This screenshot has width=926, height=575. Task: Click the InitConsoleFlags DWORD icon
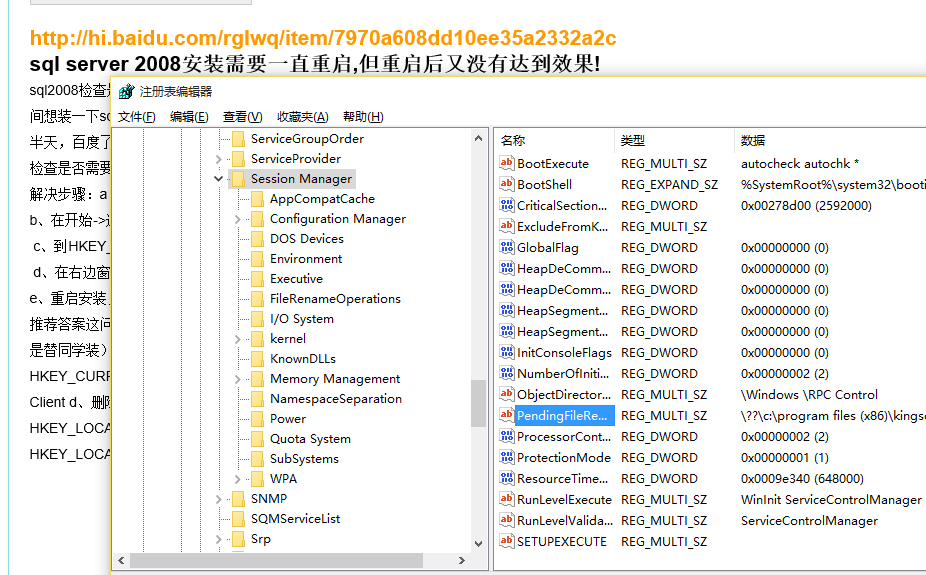507,352
